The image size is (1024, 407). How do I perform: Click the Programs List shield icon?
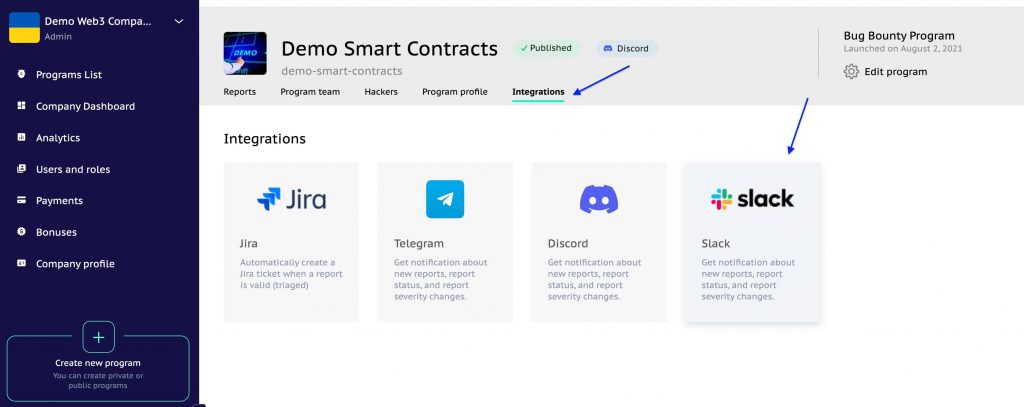point(22,74)
